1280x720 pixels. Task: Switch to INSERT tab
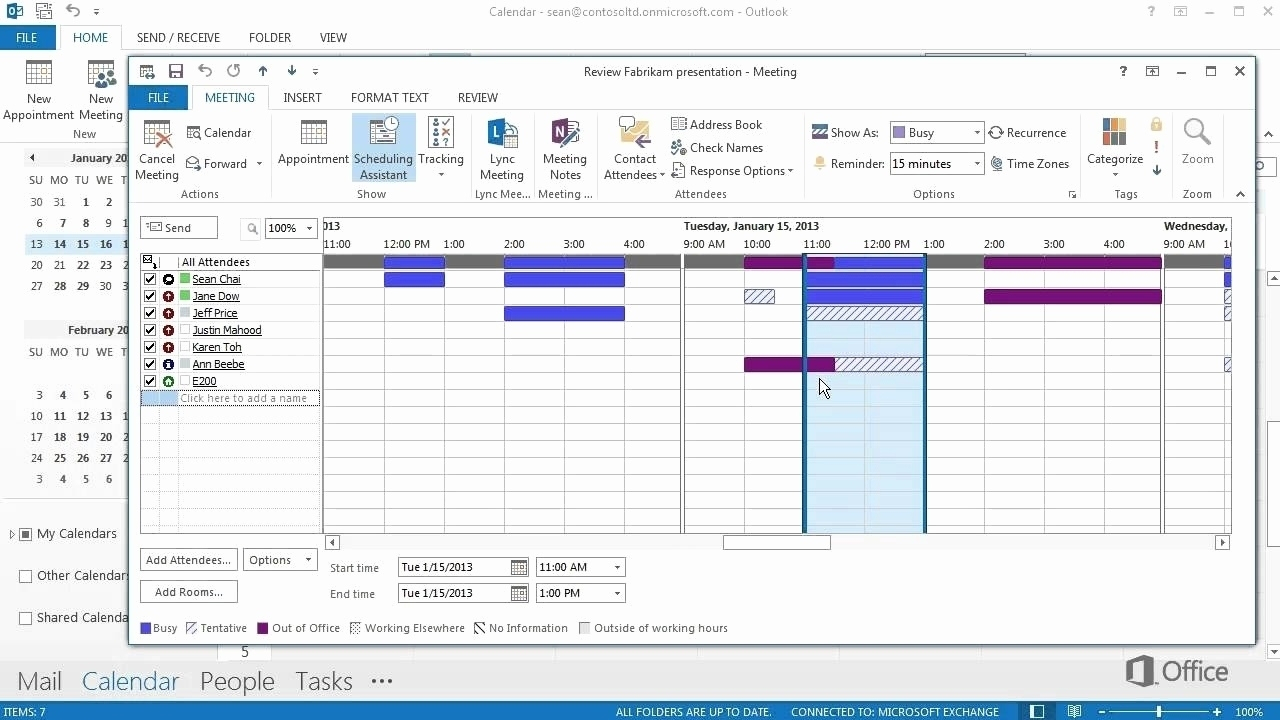pyautogui.click(x=302, y=97)
